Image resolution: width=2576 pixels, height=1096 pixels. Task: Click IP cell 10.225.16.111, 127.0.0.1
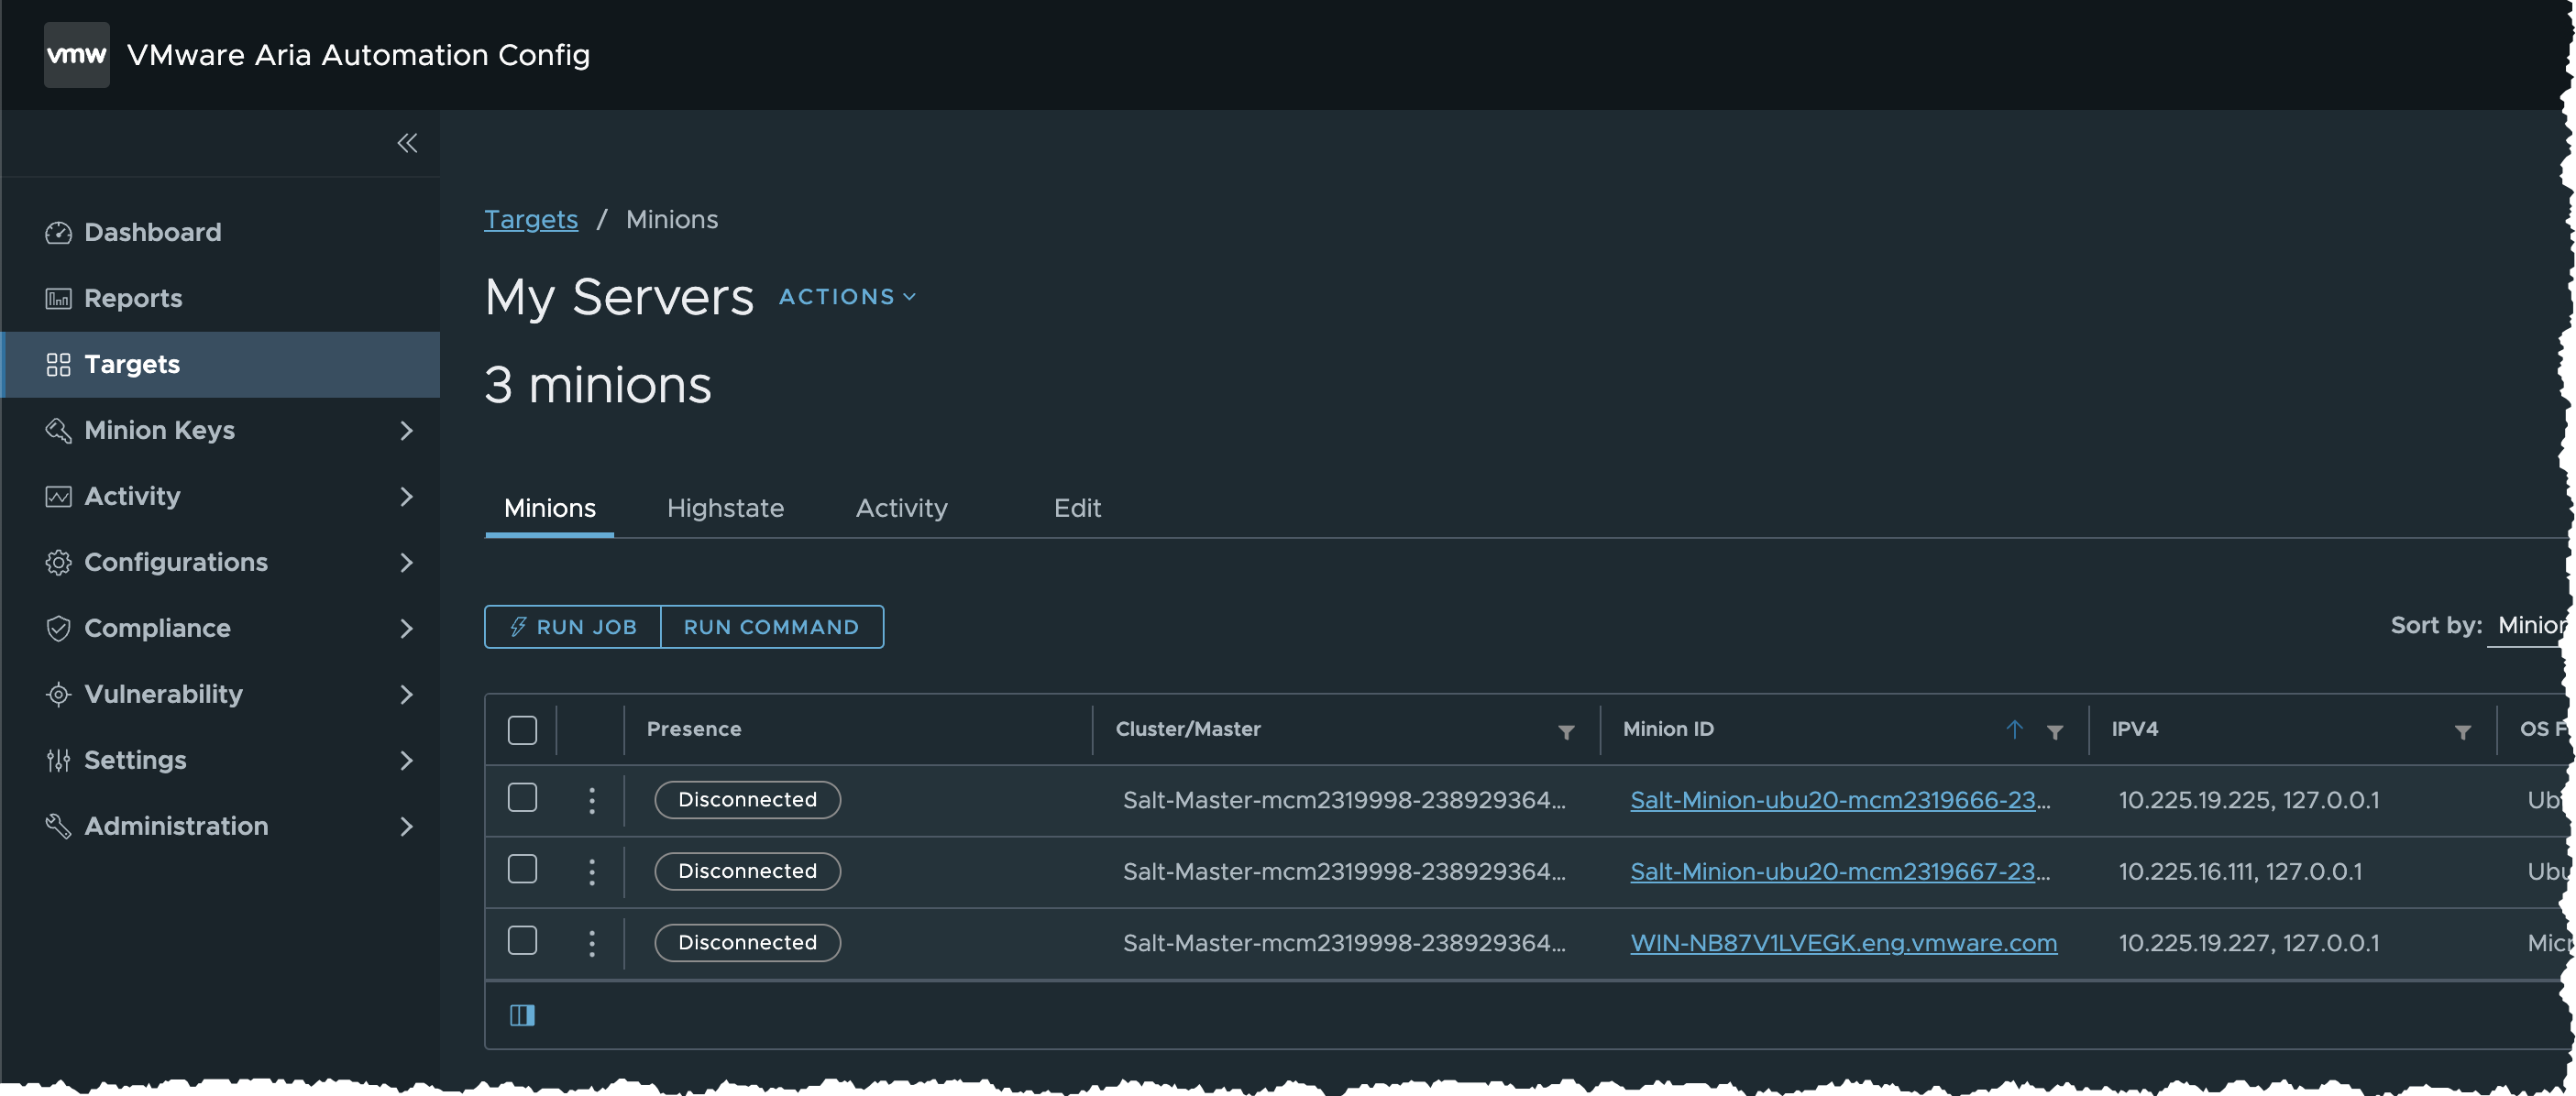click(2240, 872)
